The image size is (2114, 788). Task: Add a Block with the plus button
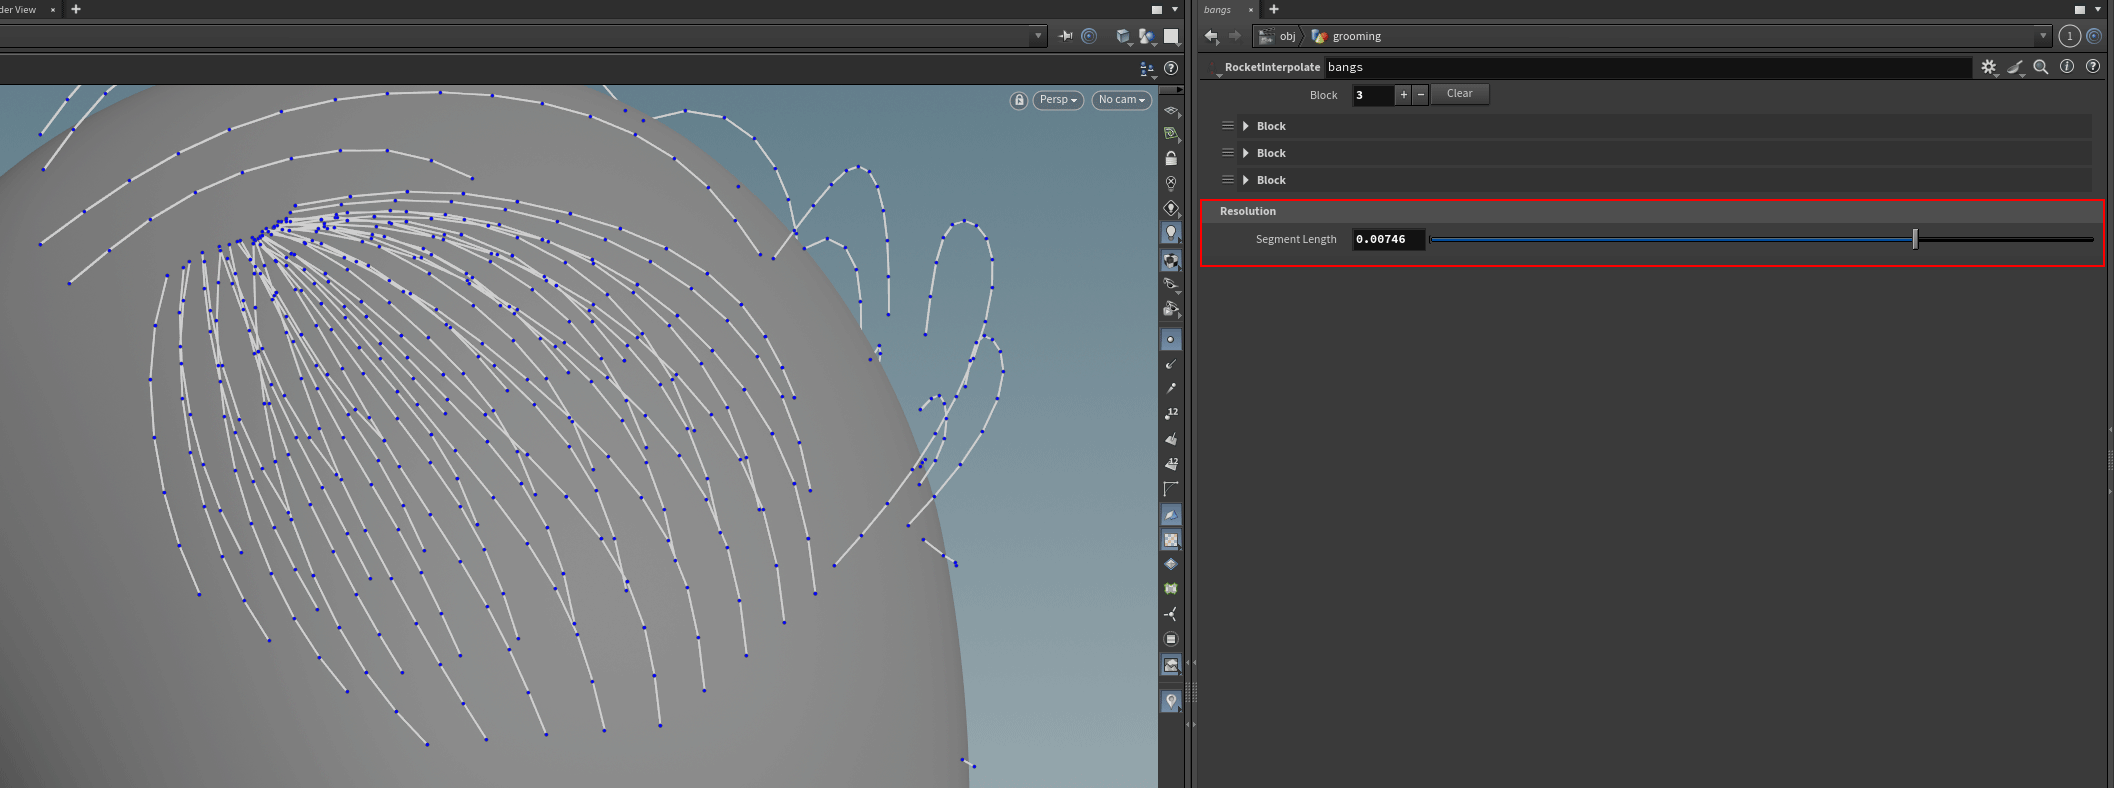[x=1403, y=94]
